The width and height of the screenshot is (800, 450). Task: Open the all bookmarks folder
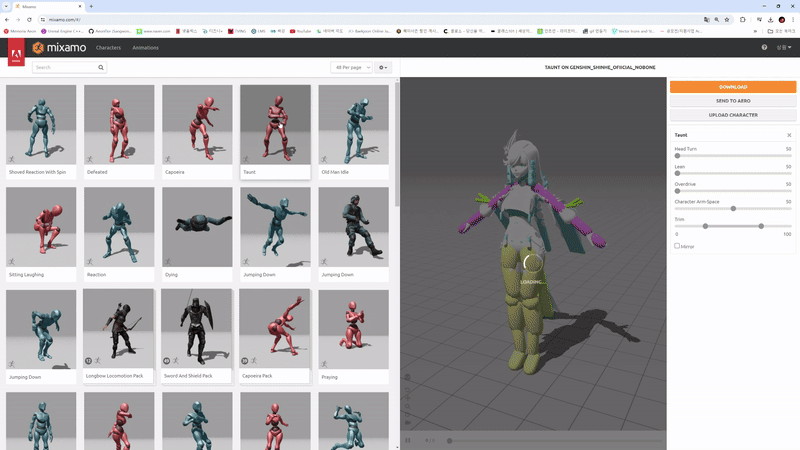pyautogui.click(x=781, y=31)
